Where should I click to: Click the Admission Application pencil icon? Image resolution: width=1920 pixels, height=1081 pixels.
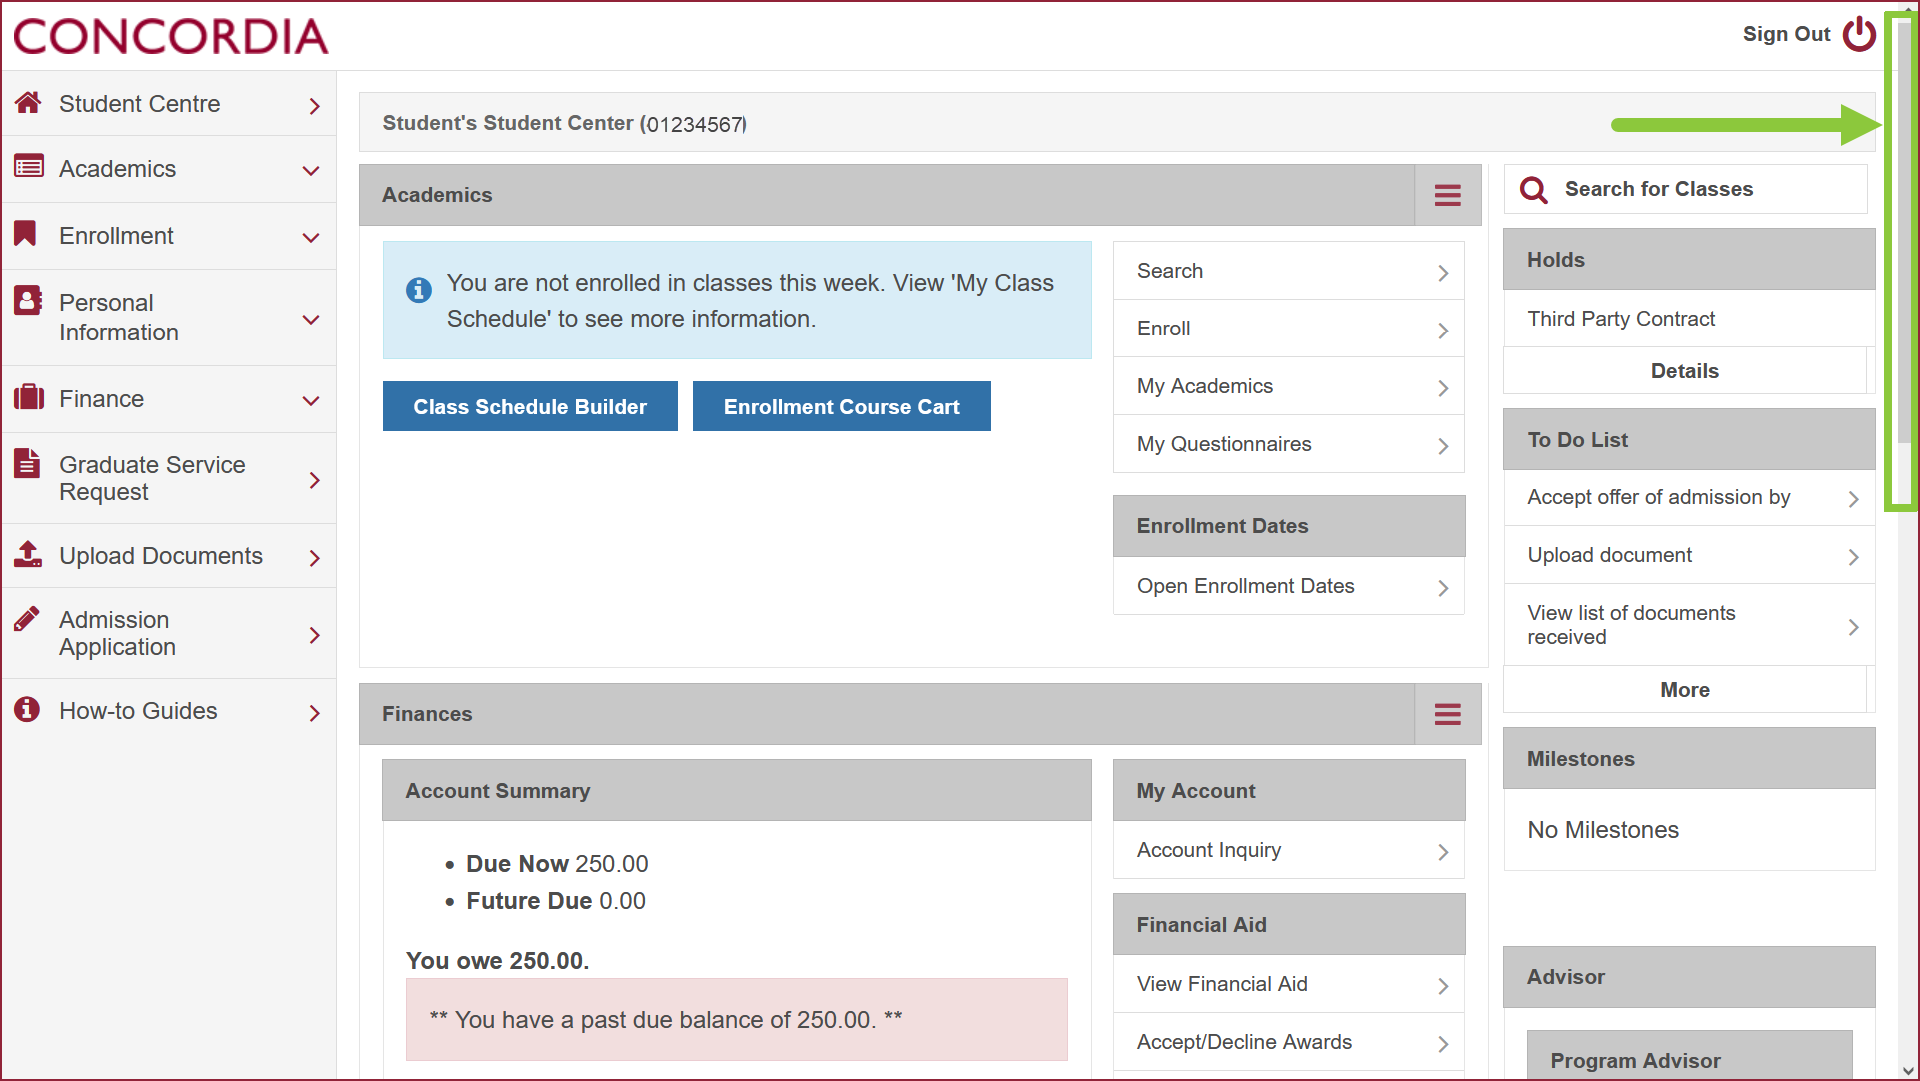(27, 618)
